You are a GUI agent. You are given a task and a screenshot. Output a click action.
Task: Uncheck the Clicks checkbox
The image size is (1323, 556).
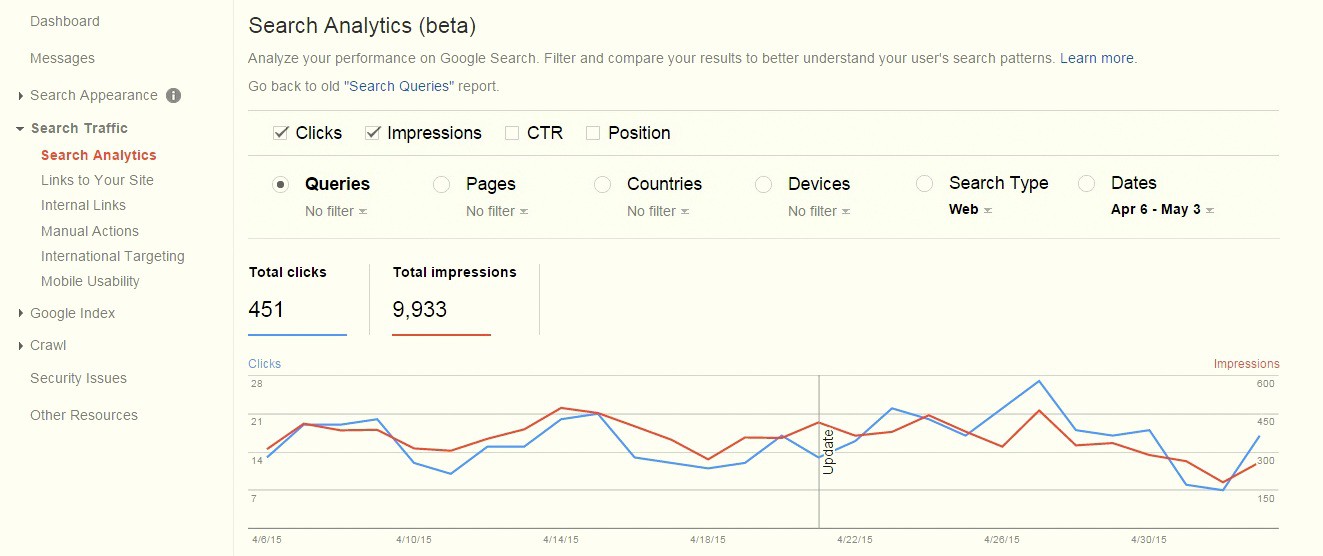pos(281,133)
